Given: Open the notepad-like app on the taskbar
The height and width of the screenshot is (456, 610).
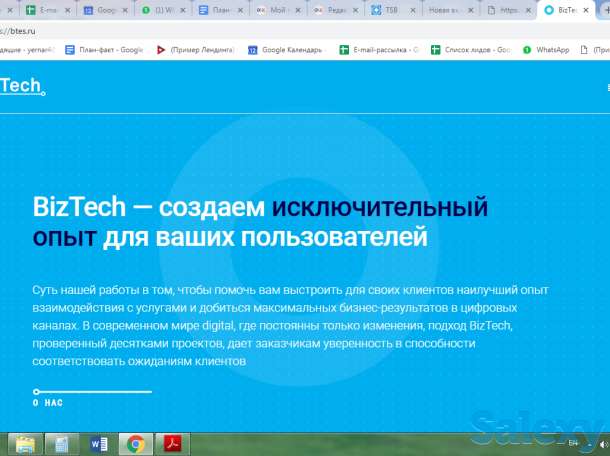Looking at the screenshot, I should 62,444.
